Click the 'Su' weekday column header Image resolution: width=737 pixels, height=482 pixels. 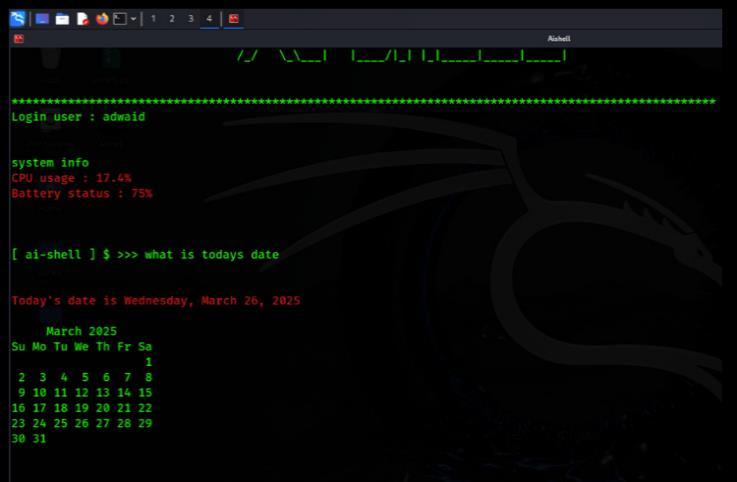[18, 347]
